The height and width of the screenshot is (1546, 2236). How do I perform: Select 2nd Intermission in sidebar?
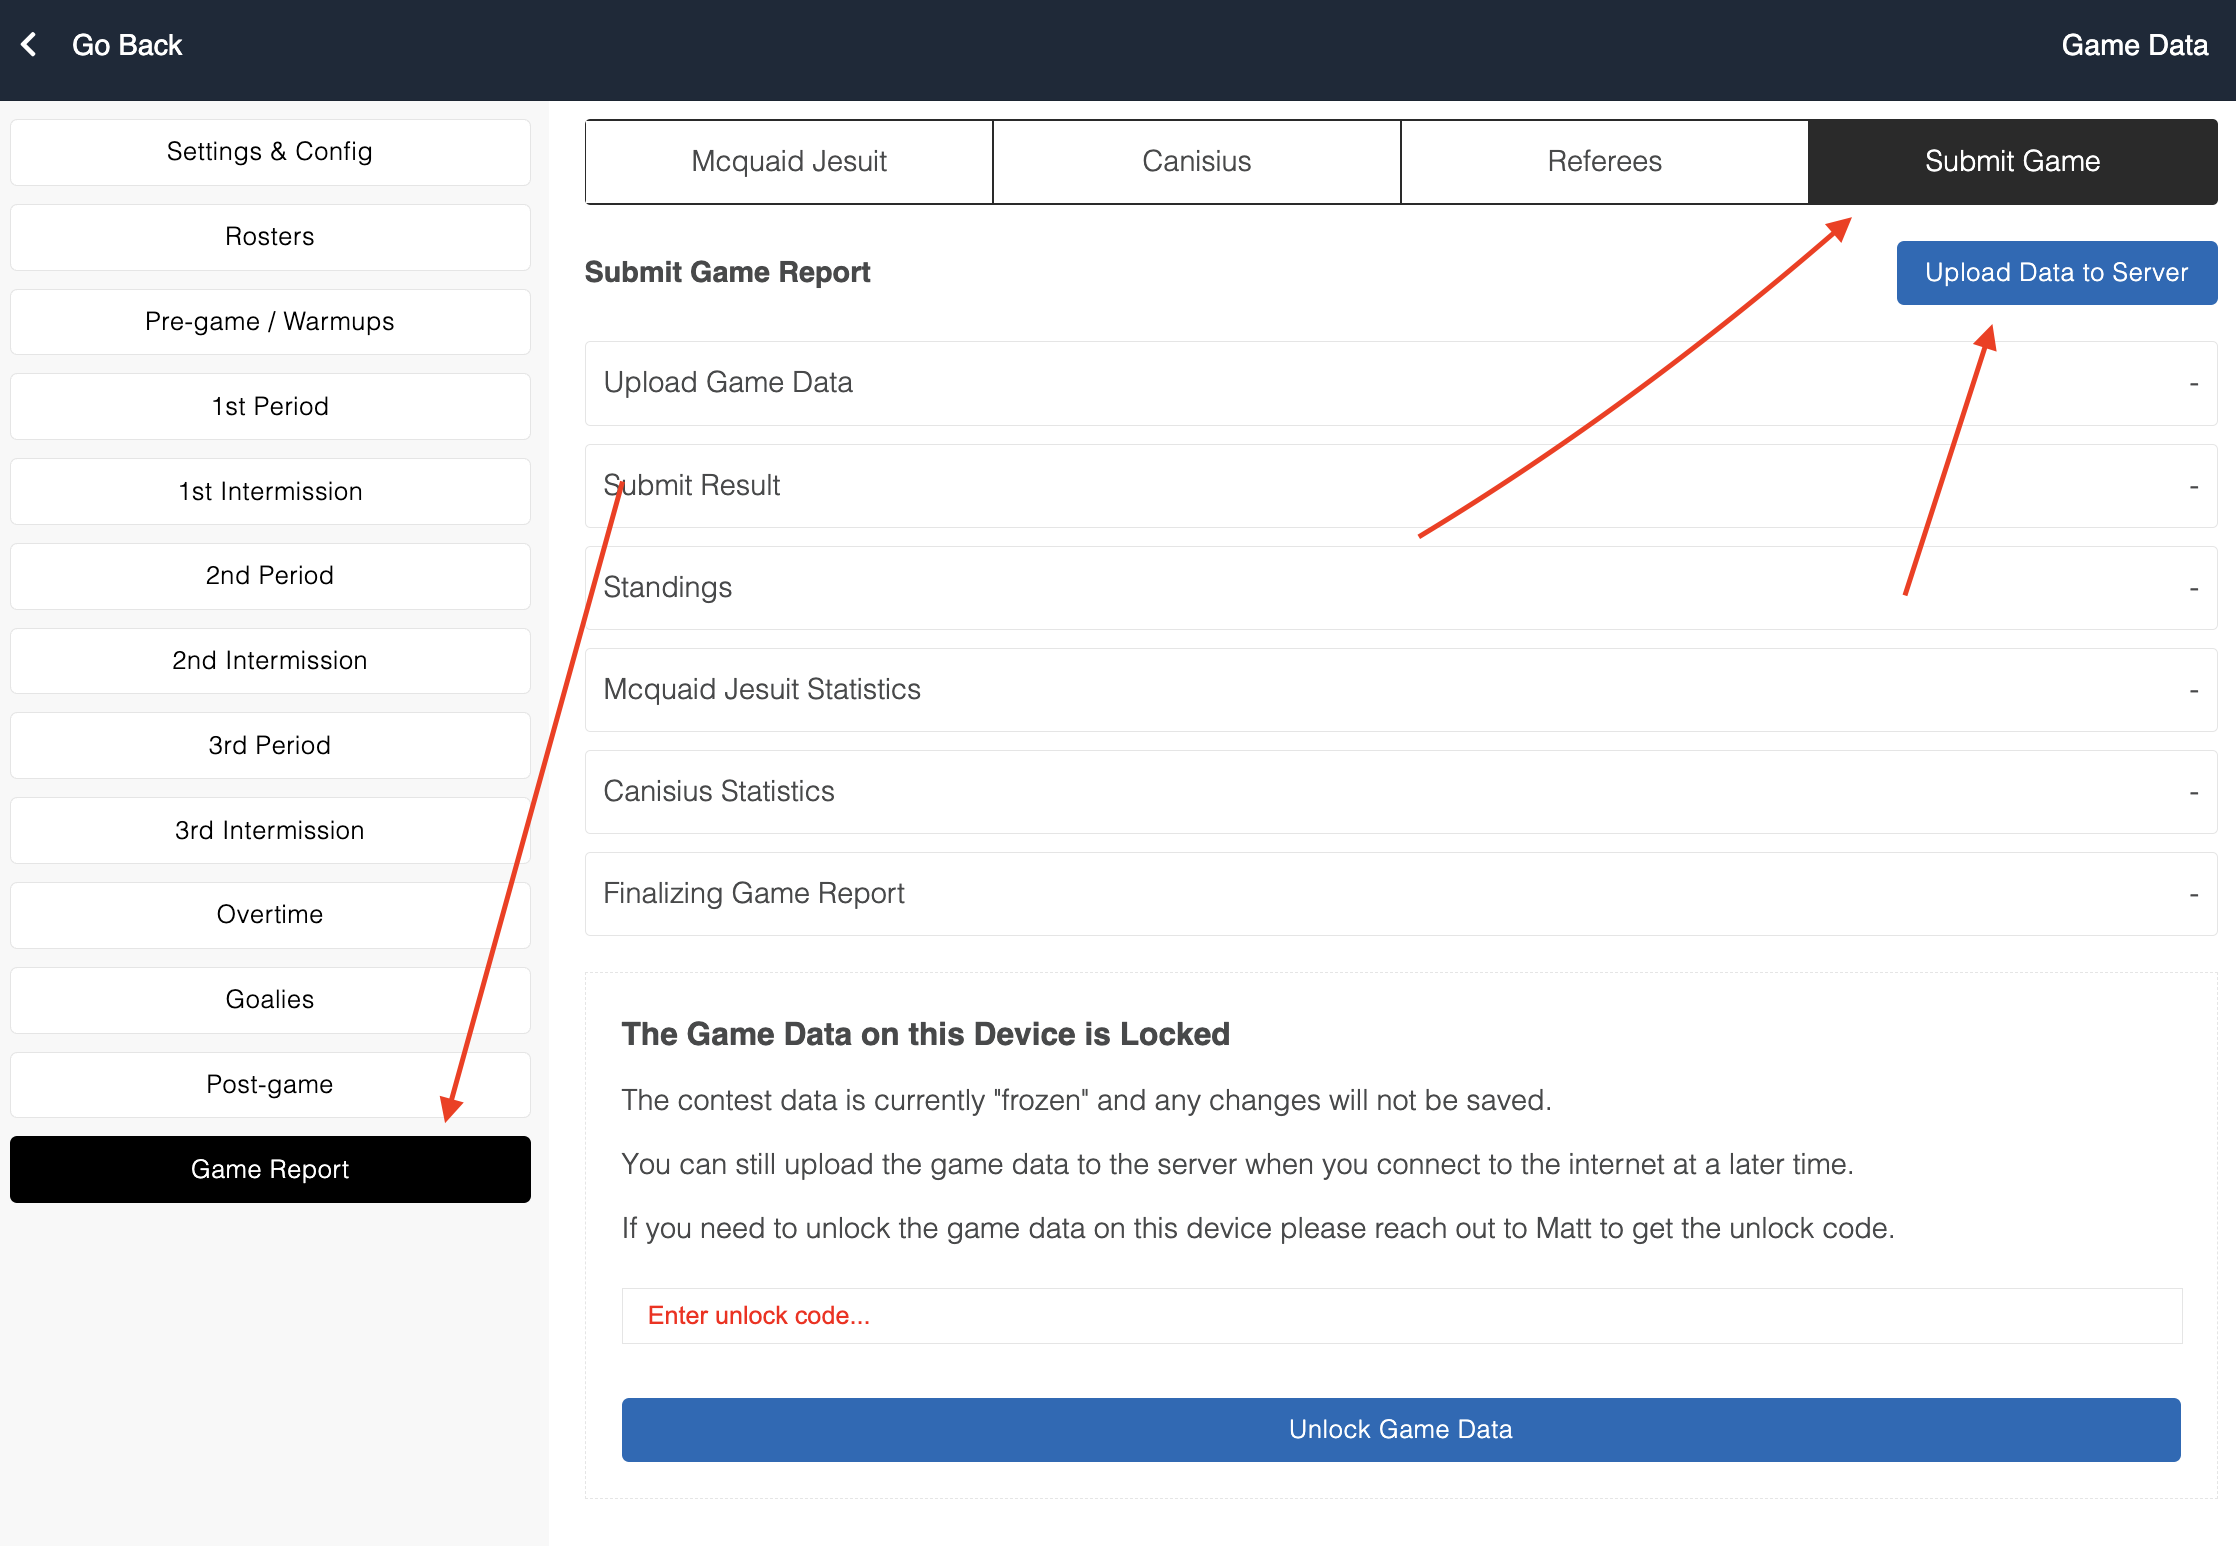coord(270,661)
